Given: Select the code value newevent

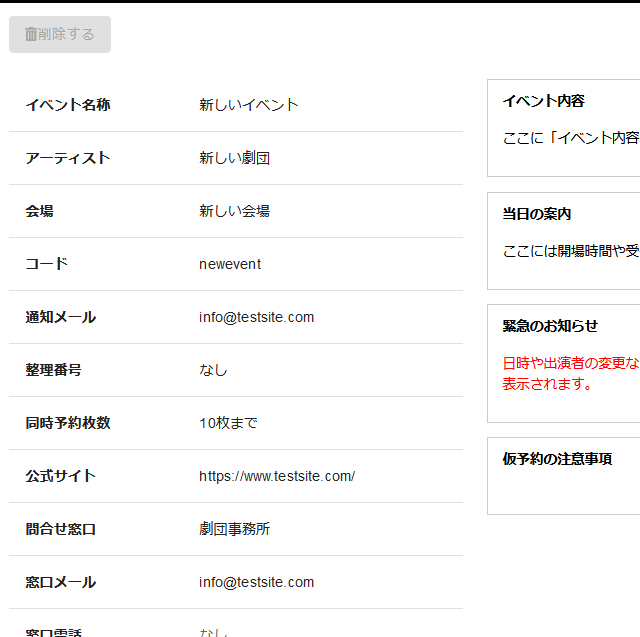Looking at the screenshot, I should point(230,264).
